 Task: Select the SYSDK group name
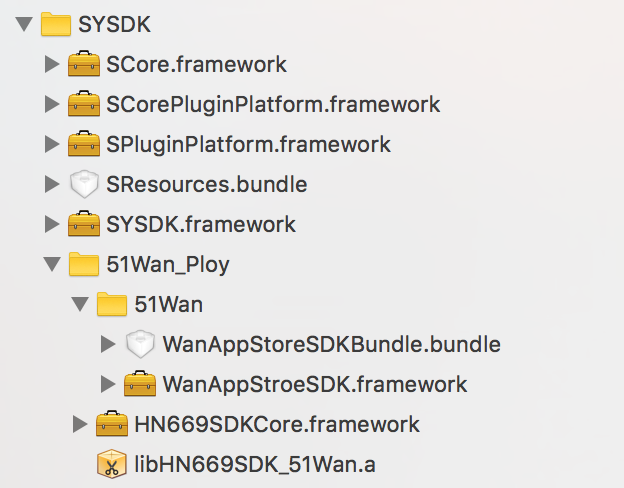click(114, 25)
